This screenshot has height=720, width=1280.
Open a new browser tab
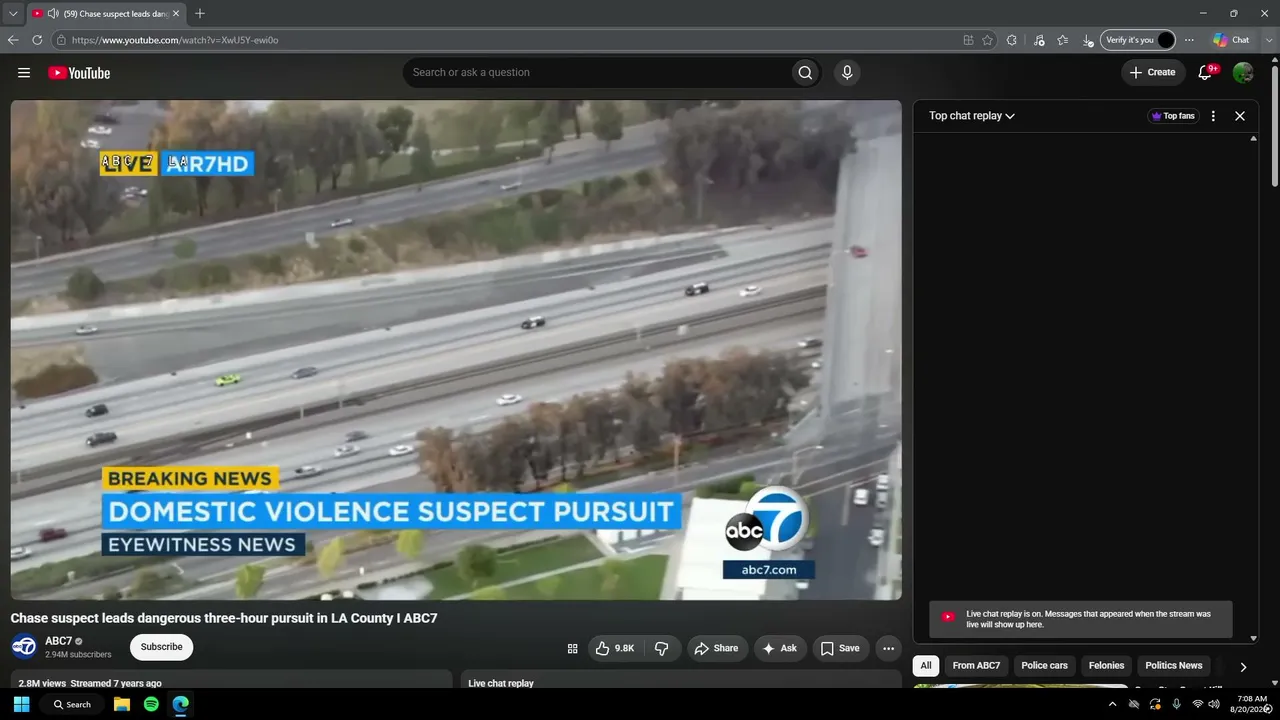pyautogui.click(x=200, y=14)
